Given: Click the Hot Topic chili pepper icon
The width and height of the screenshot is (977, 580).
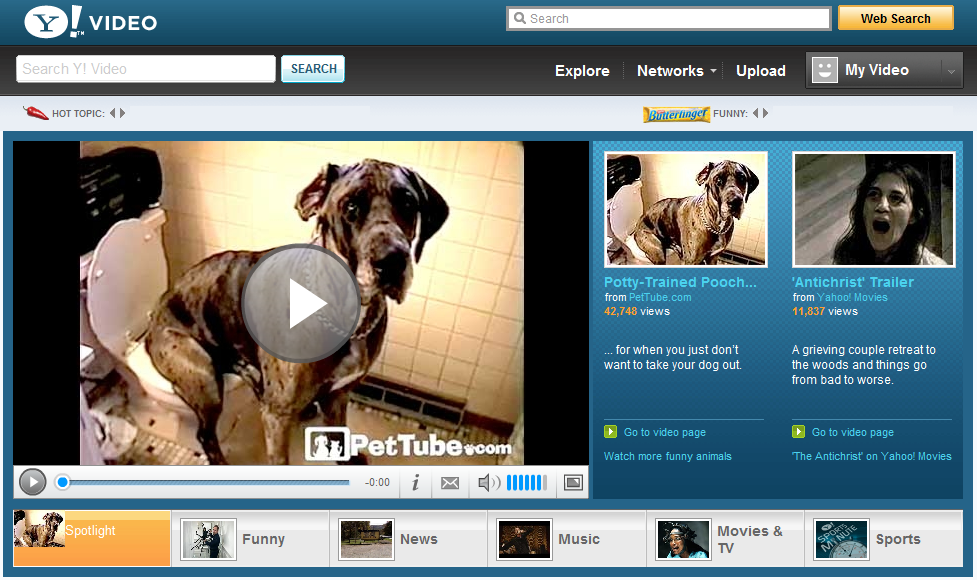Looking at the screenshot, I should [x=36, y=113].
